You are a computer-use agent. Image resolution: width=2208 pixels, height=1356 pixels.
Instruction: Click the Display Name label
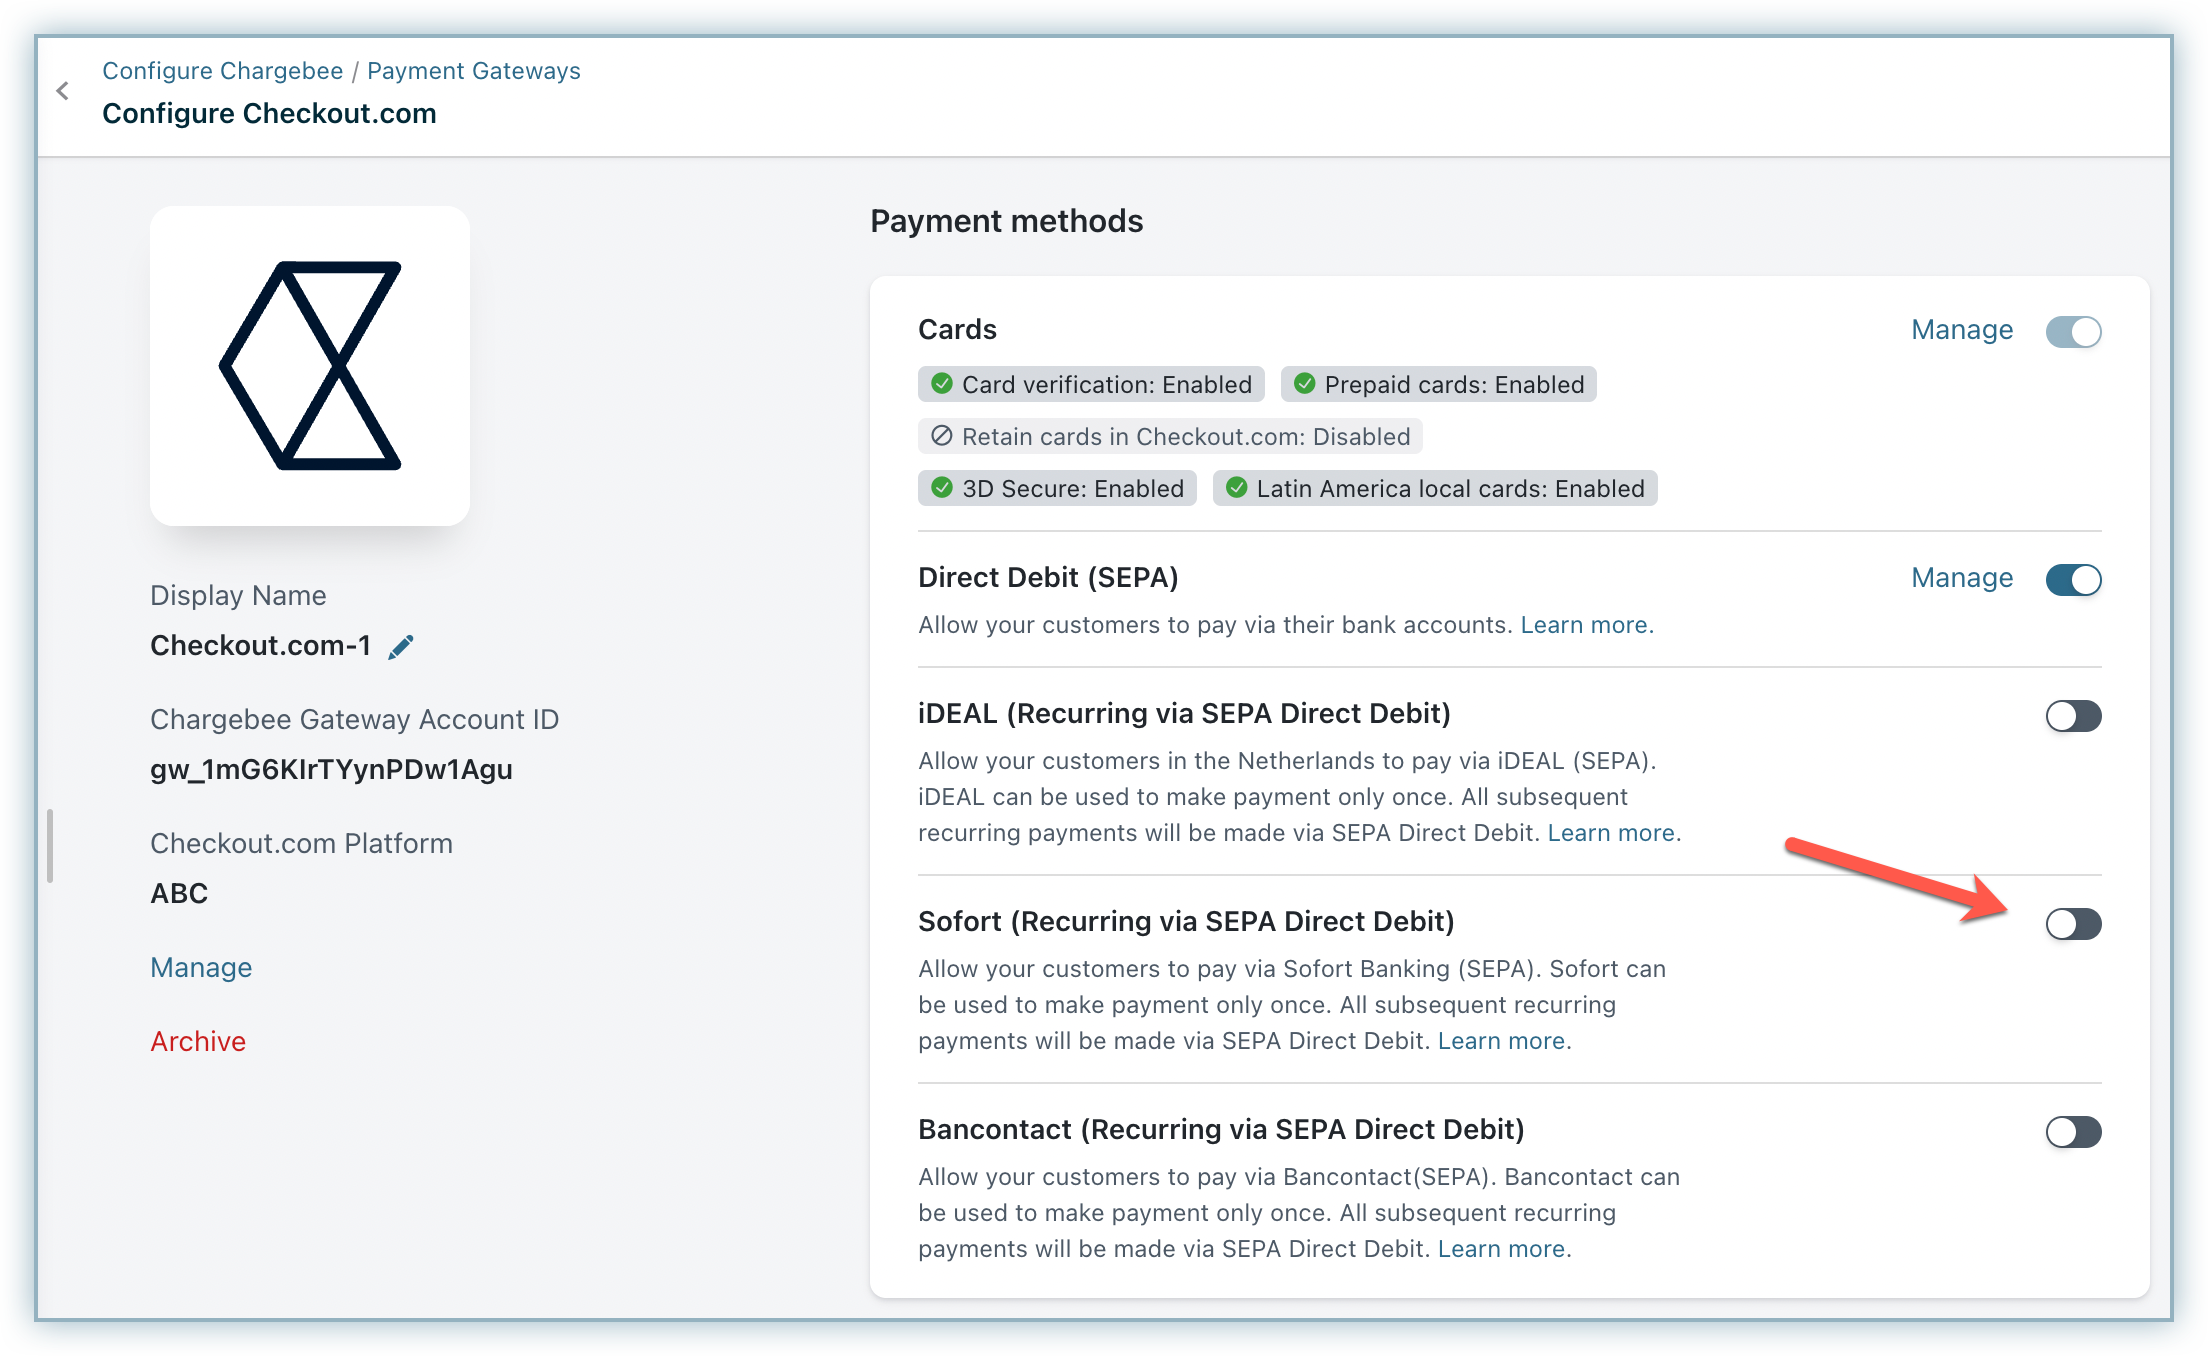coord(238,595)
